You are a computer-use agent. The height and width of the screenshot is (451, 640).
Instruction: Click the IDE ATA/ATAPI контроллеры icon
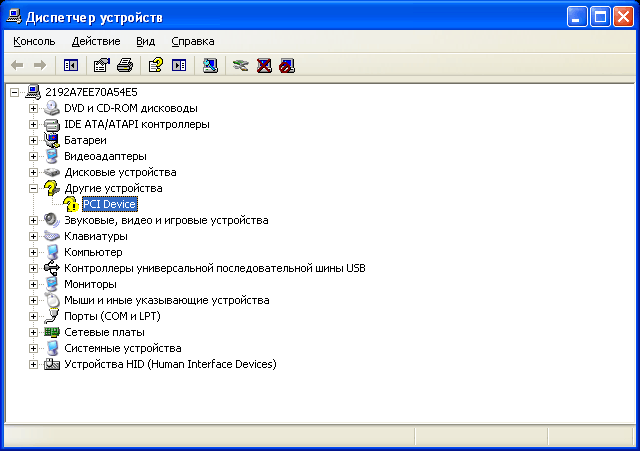[x=52, y=124]
